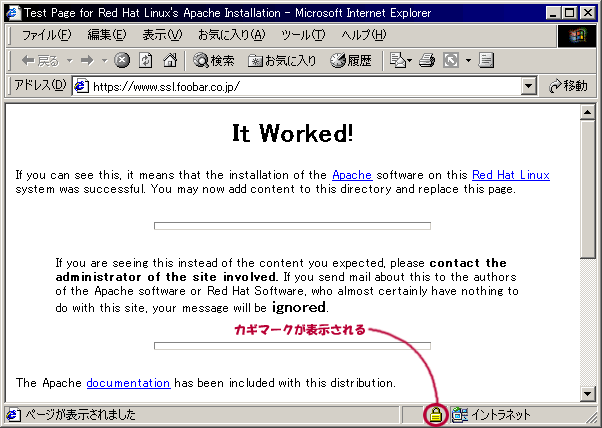Click the Stop loading toolbar icon
Screen dimensions: 602x428
[122, 60]
